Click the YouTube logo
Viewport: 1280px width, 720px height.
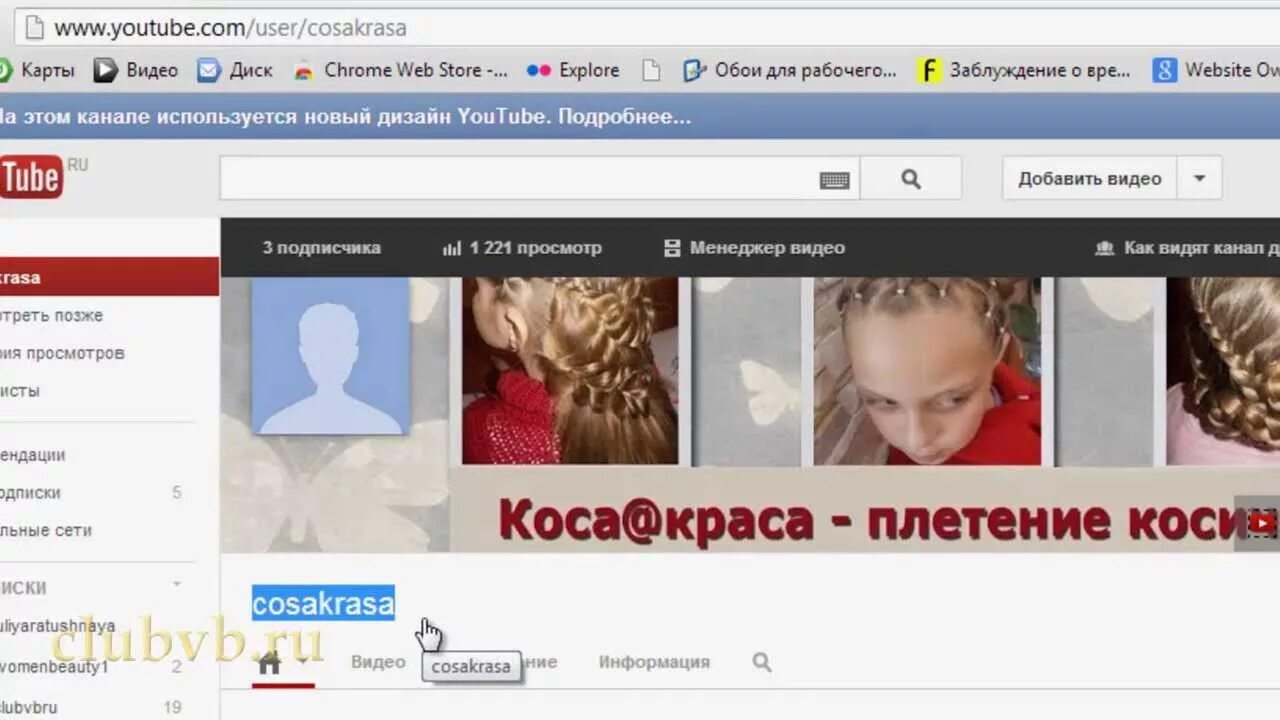click(31, 177)
